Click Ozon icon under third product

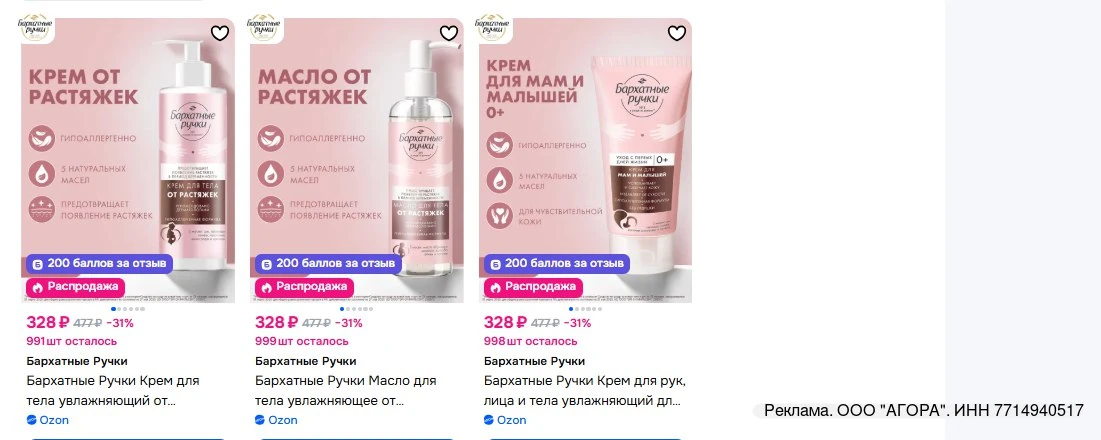tap(489, 420)
